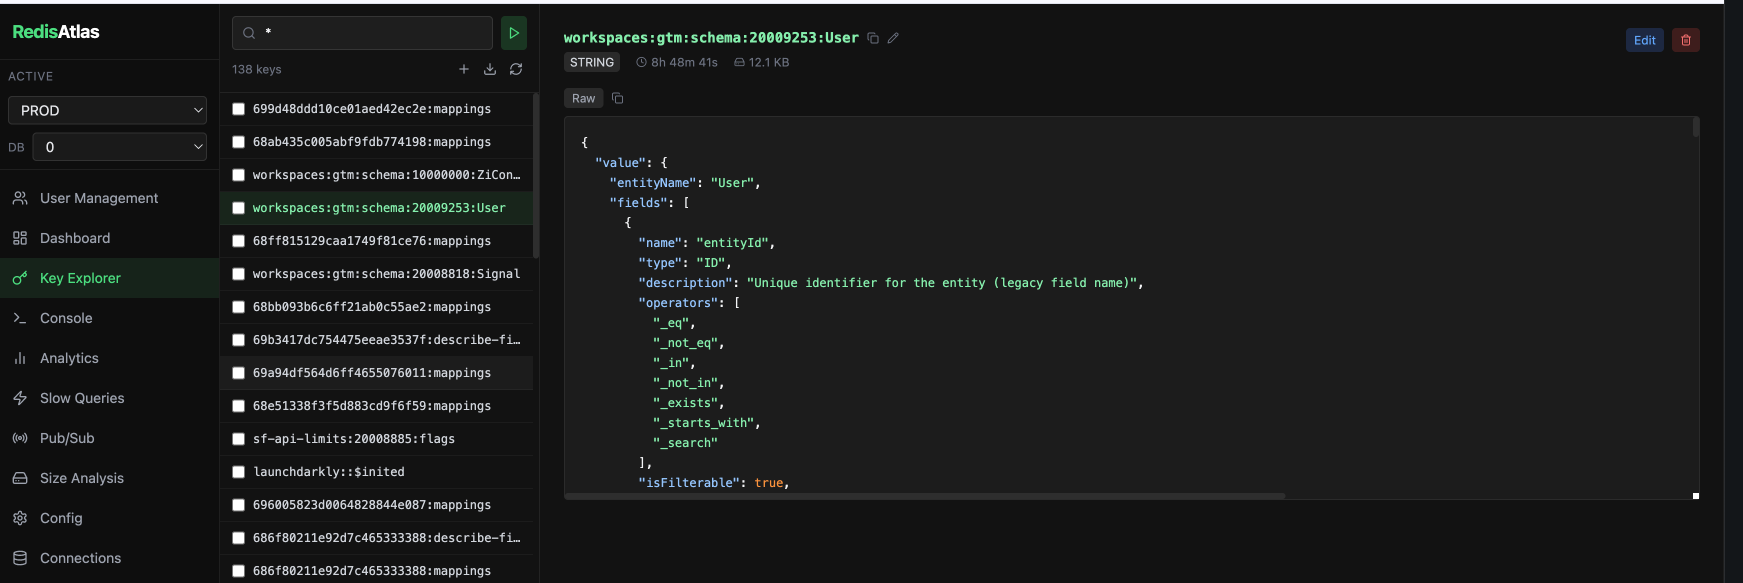
Task: Click the blue Edit button
Action: tap(1645, 40)
